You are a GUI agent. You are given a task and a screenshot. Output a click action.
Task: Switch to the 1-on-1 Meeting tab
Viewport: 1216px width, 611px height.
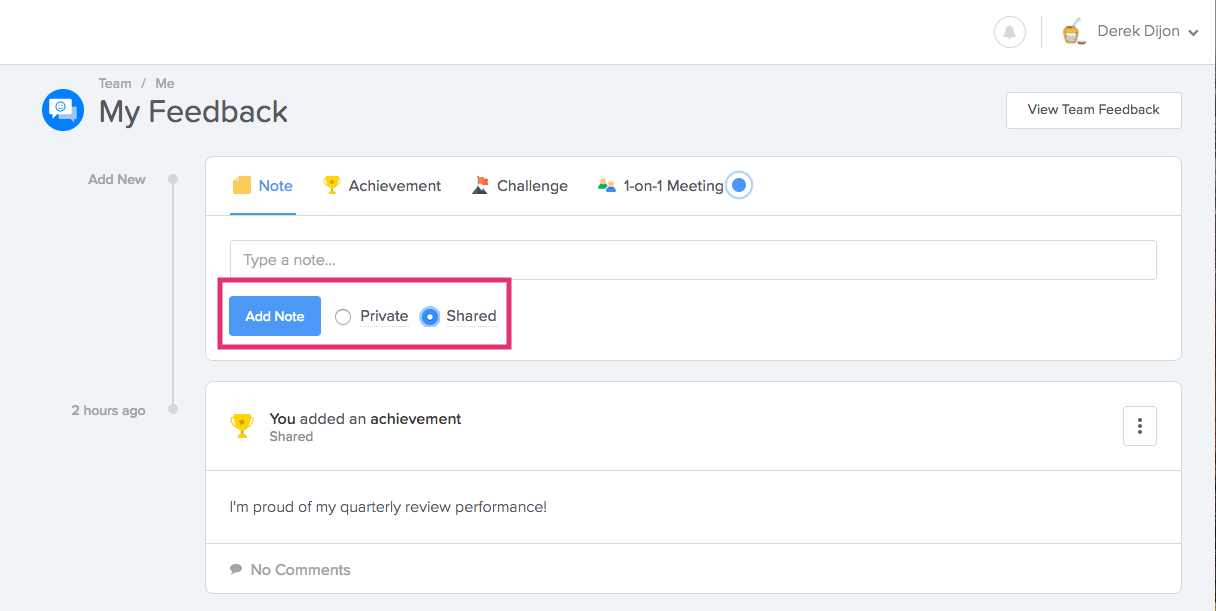[661, 186]
